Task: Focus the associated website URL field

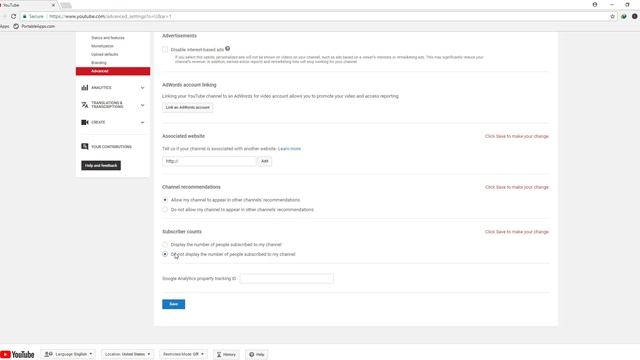Action: click(x=209, y=161)
